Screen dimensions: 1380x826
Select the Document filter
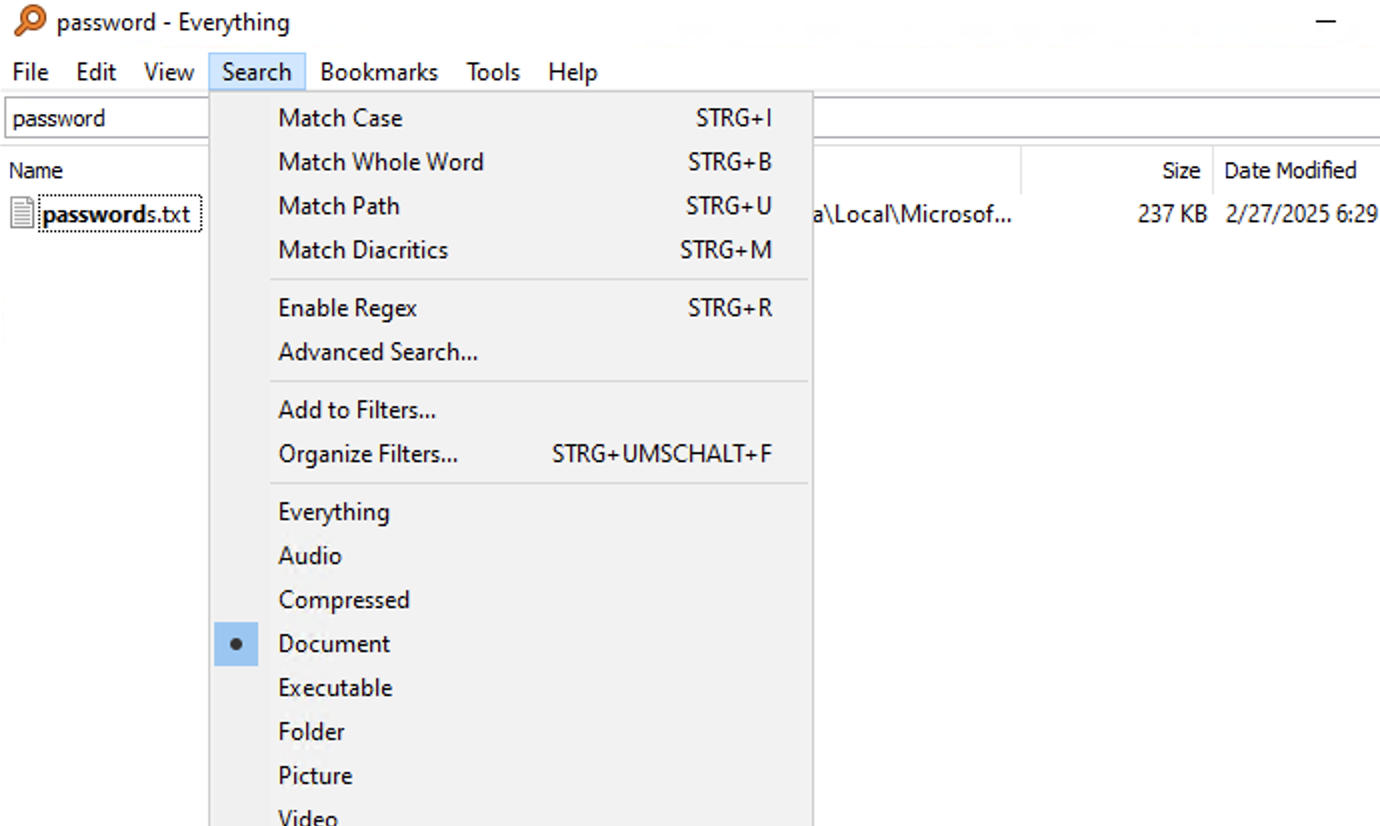tap(511, 644)
